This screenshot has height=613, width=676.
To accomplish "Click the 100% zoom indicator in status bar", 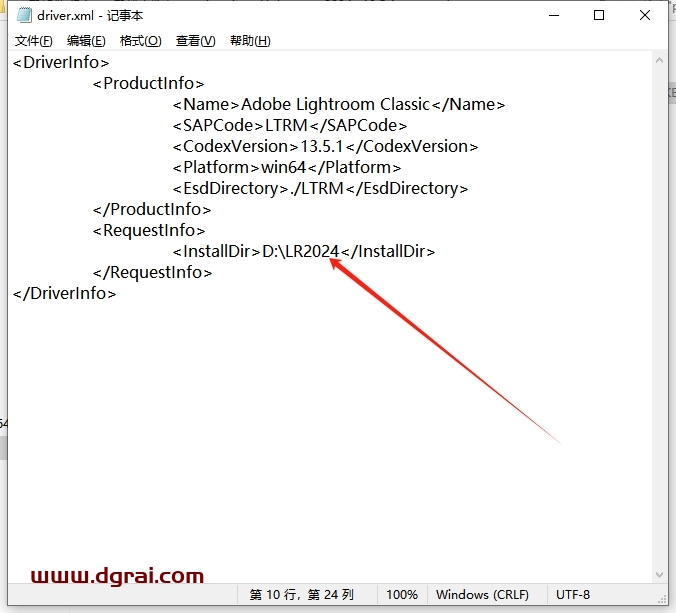I will pos(402,595).
